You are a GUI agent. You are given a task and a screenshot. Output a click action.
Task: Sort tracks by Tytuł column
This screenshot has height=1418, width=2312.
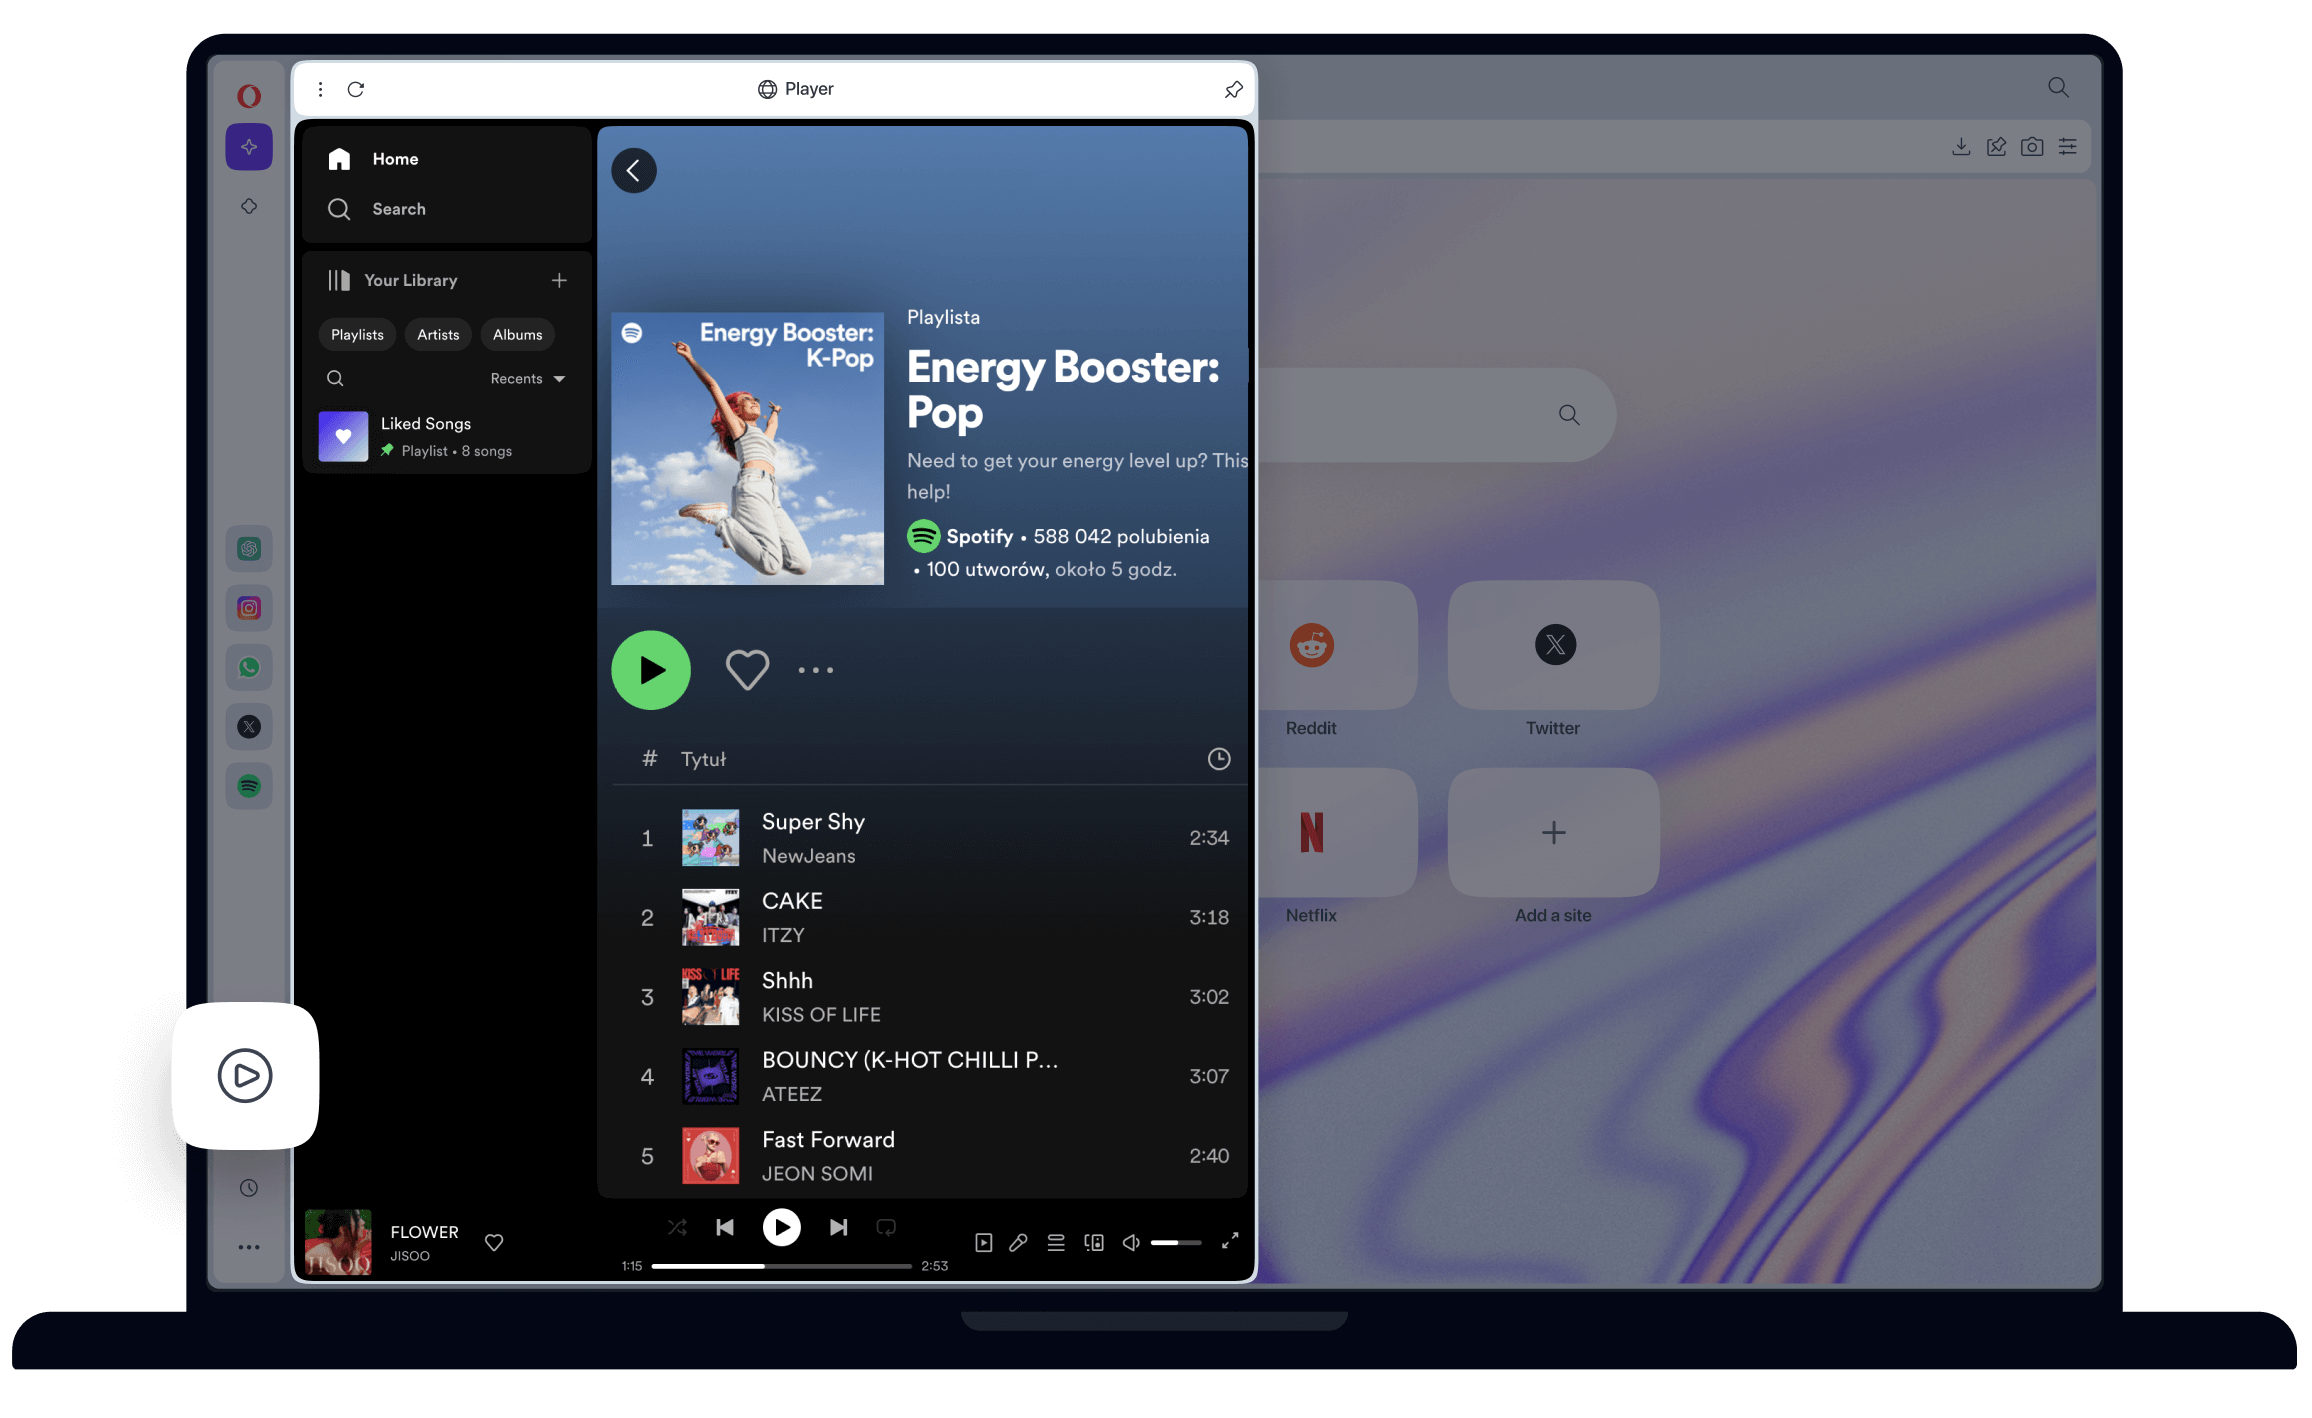click(703, 759)
